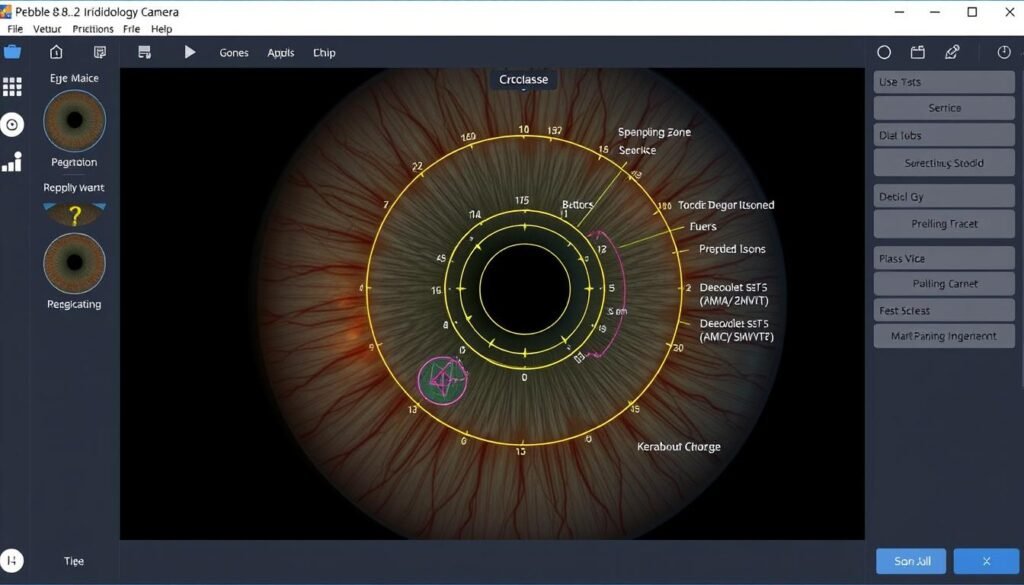This screenshot has height=585, width=1024.
Task: Click the Deeoolet SSTS (AMA/2NVIT) annotation
Action: pyautogui.click(x=733, y=294)
